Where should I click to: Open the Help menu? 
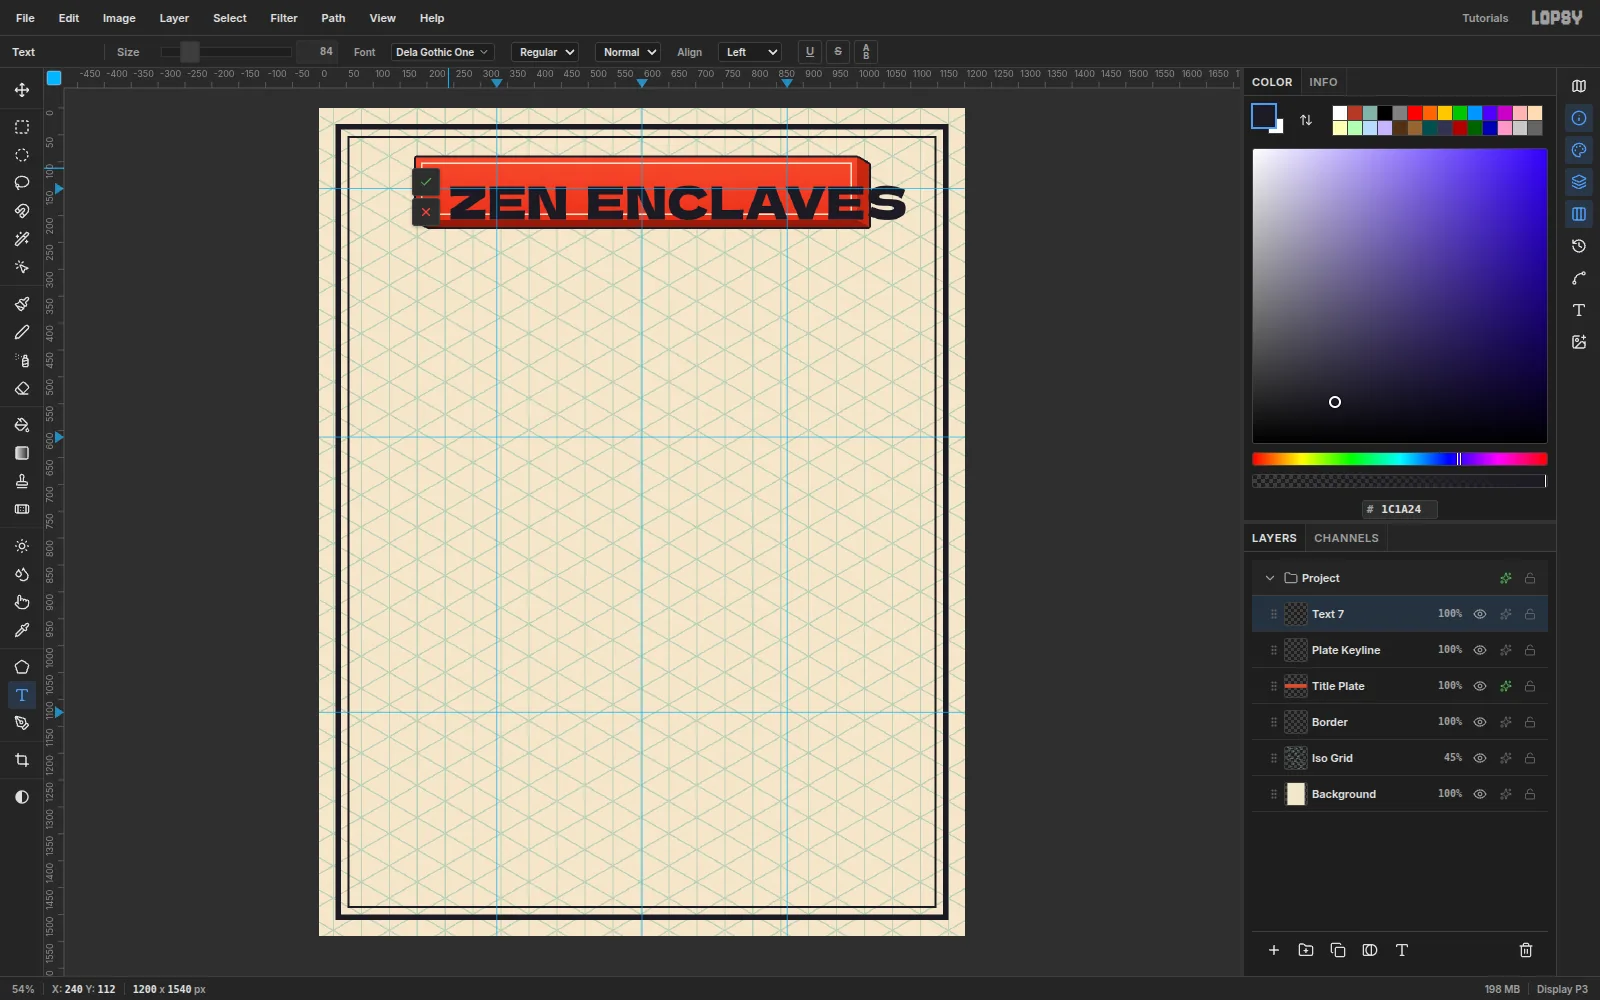[x=432, y=18]
